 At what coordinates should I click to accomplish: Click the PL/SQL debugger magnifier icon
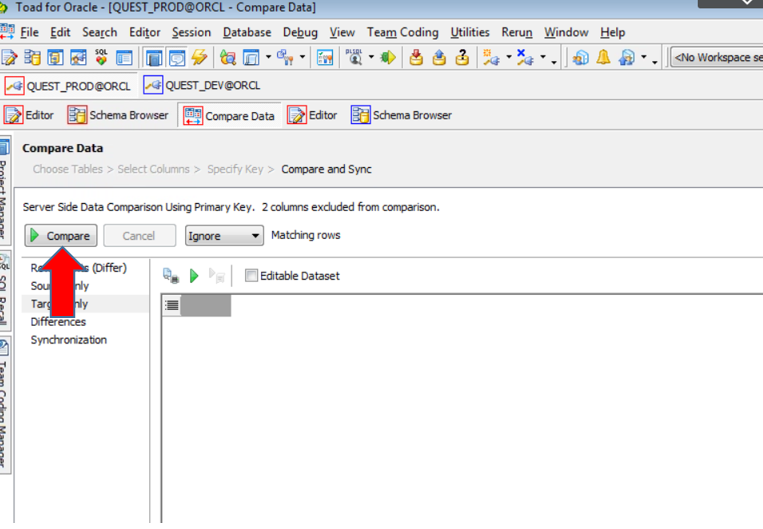pyautogui.click(x=354, y=57)
